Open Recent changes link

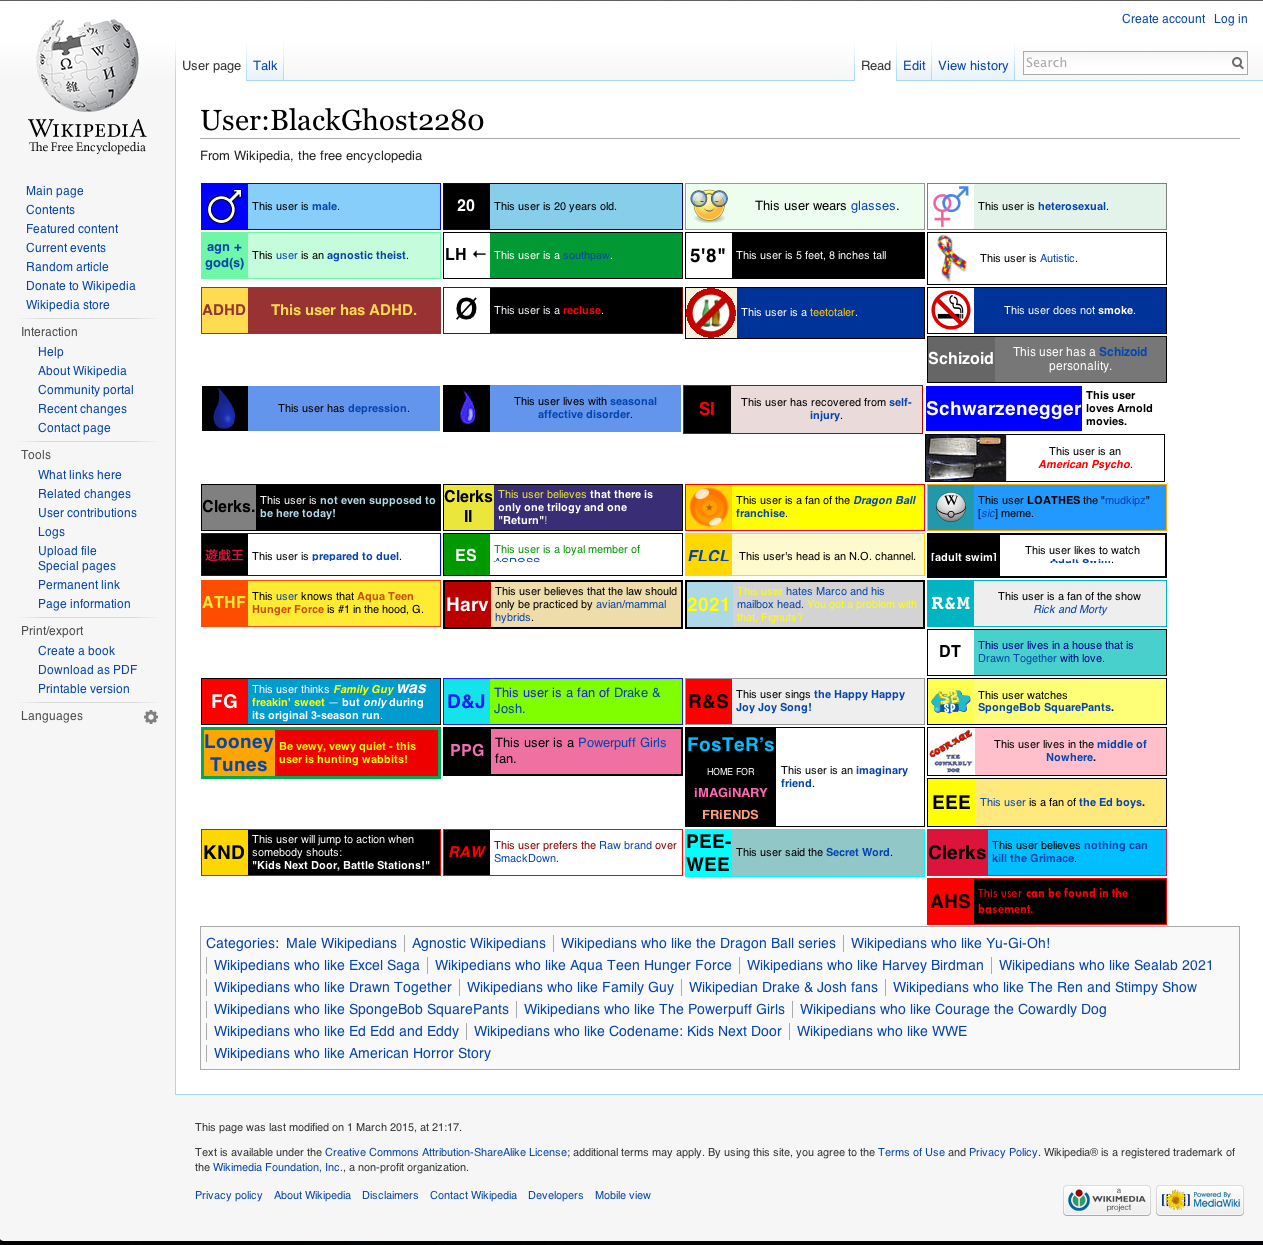(82, 409)
